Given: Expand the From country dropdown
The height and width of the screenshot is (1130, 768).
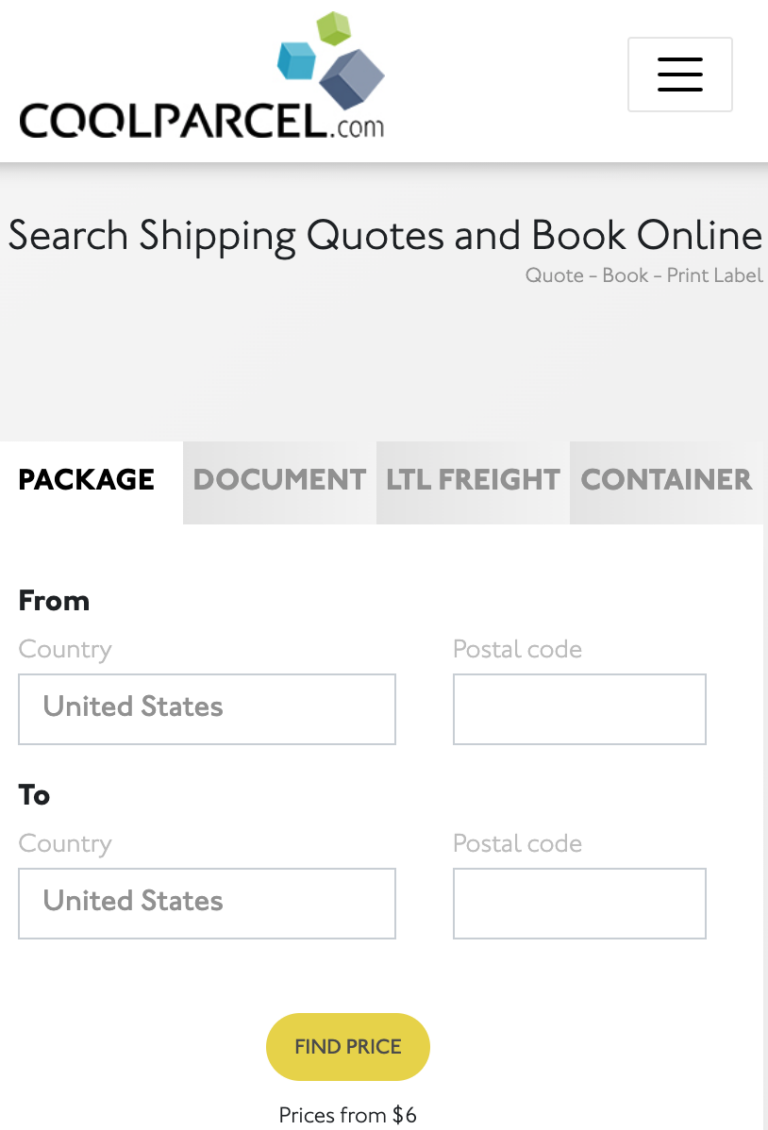Looking at the screenshot, I should point(207,708).
